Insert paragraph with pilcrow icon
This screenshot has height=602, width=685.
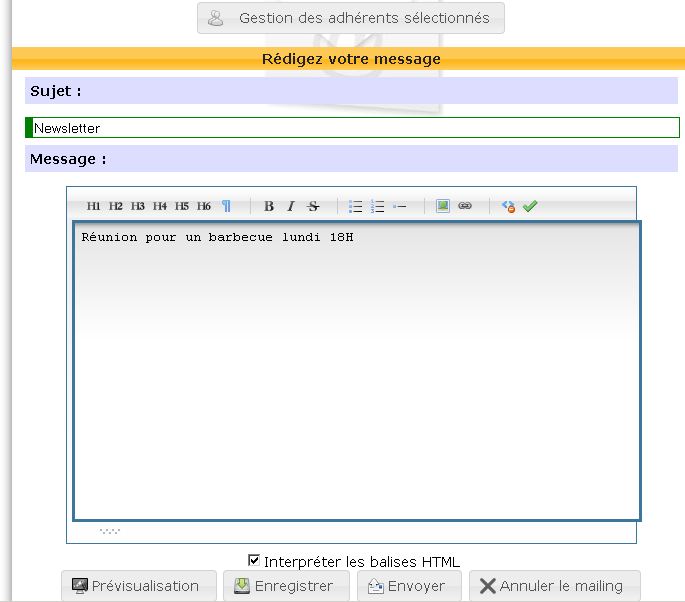click(226, 206)
